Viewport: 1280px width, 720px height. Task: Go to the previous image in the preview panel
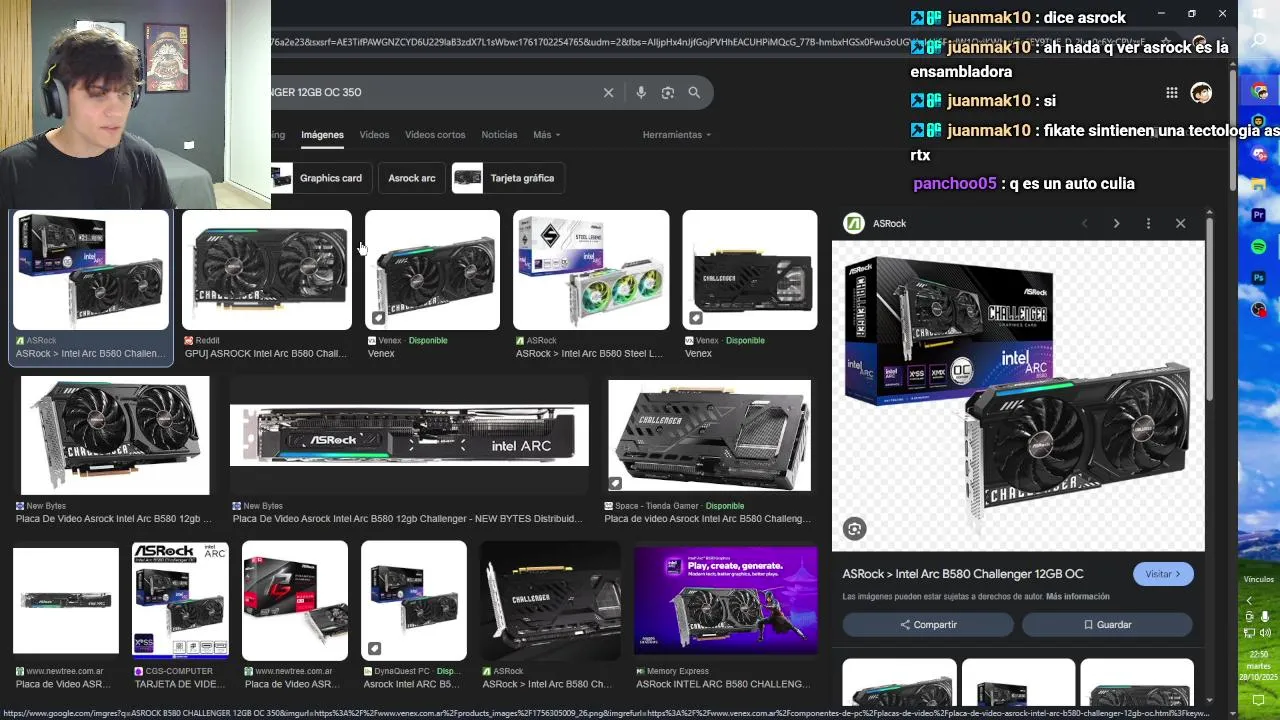1084,224
